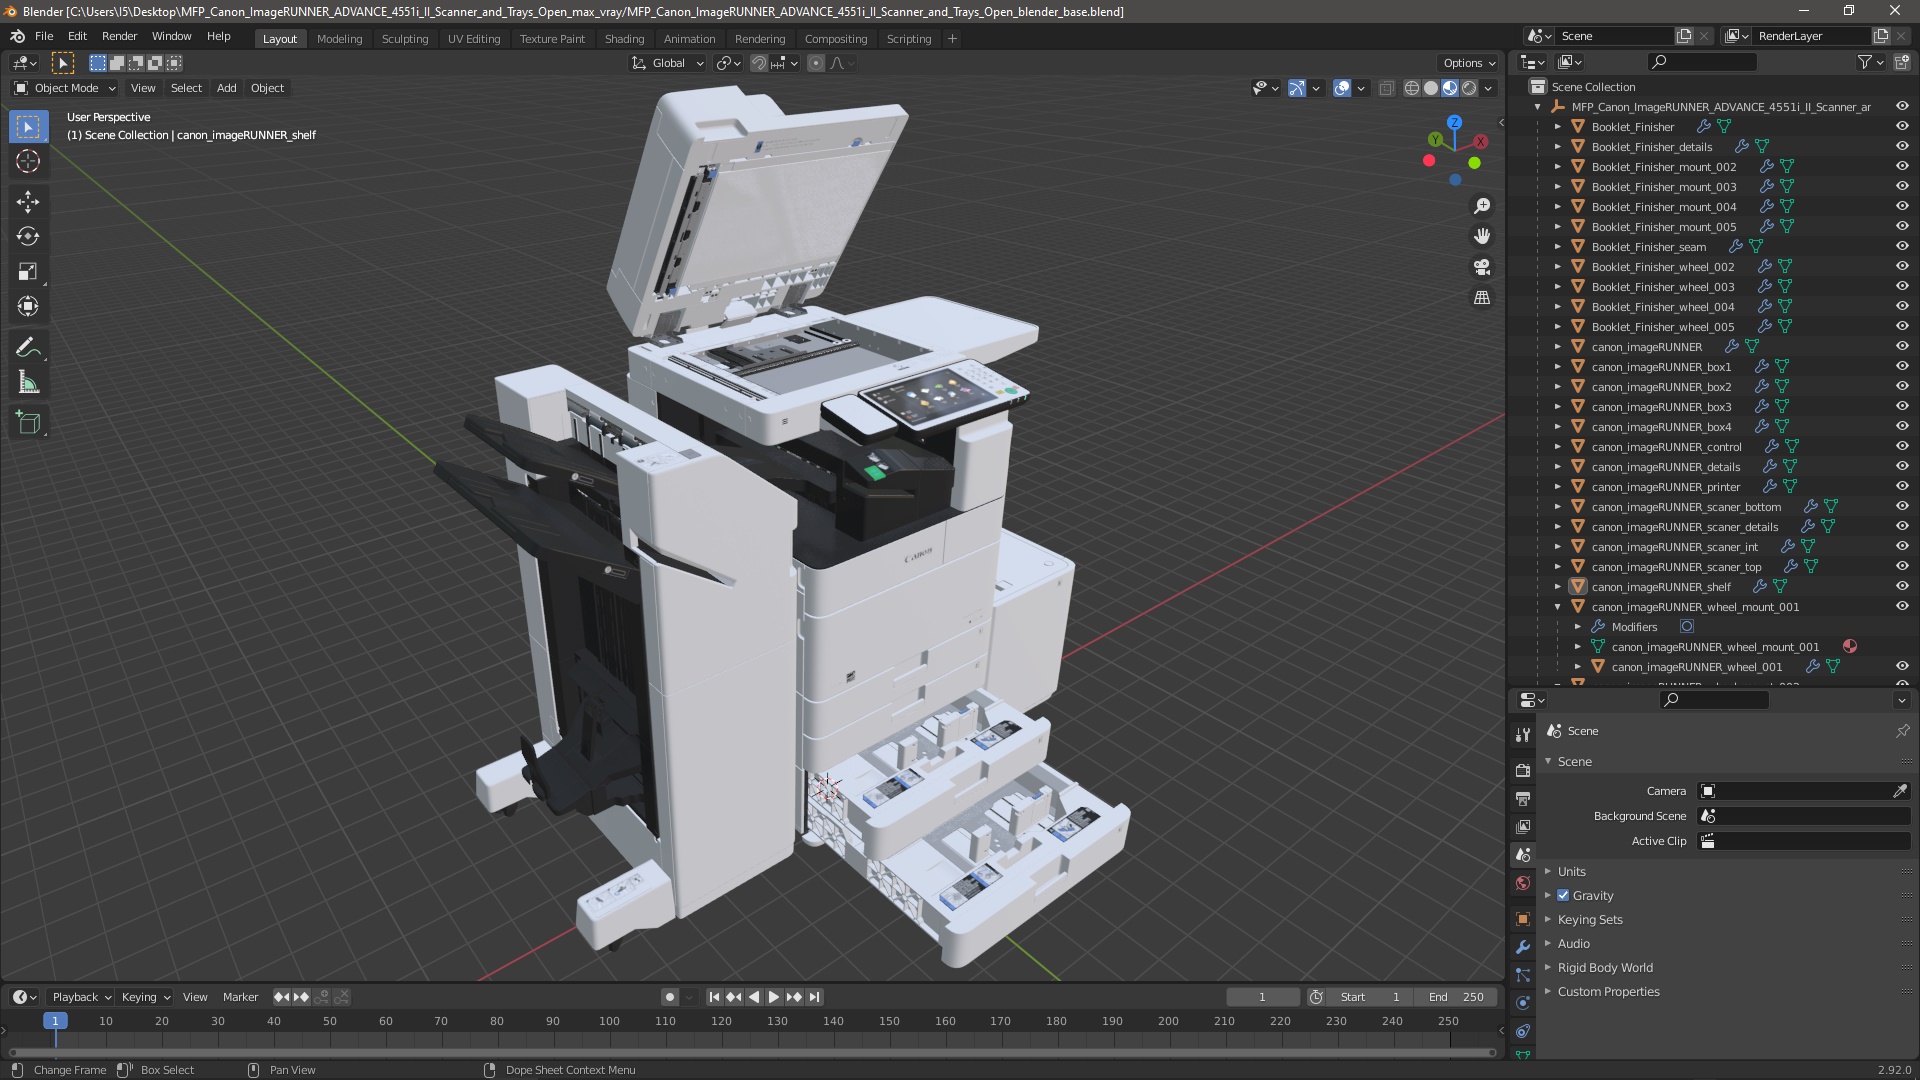Select the 3D Cursor tool
The image size is (1920, 1080).
click(28, 161)
